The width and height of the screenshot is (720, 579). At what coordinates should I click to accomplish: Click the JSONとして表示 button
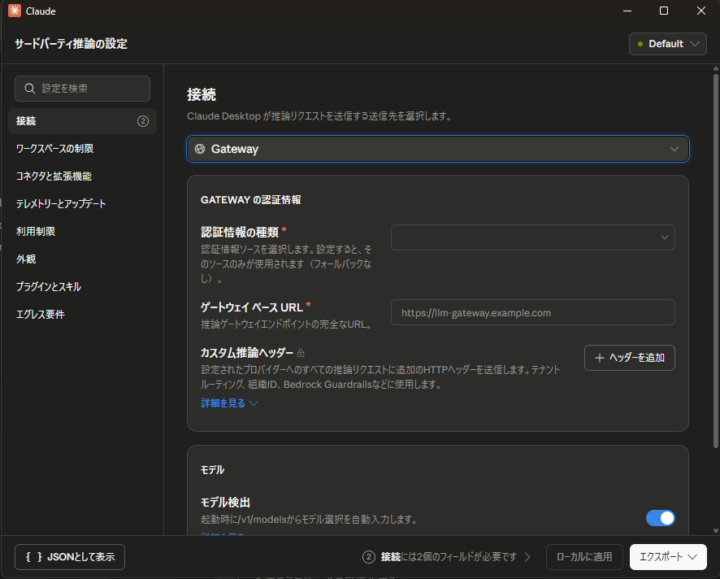70,557
